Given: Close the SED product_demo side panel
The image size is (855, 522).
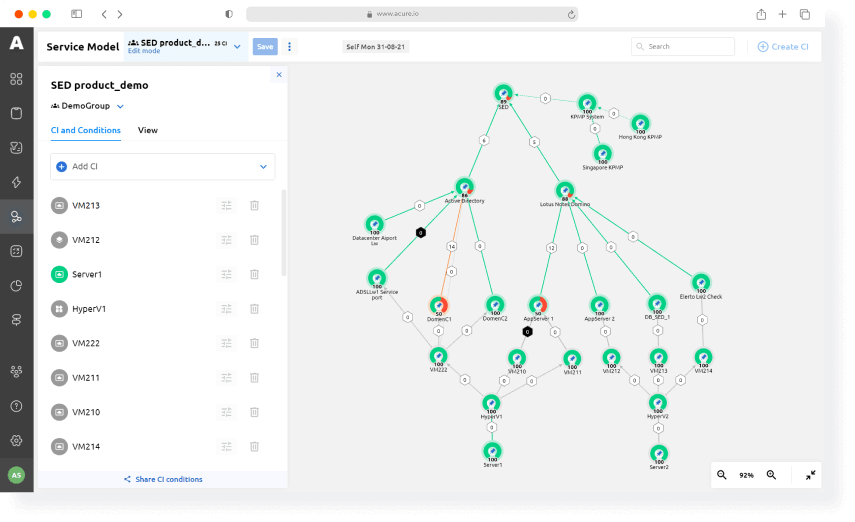Looking at the screenshot, I should pos(279,75).
